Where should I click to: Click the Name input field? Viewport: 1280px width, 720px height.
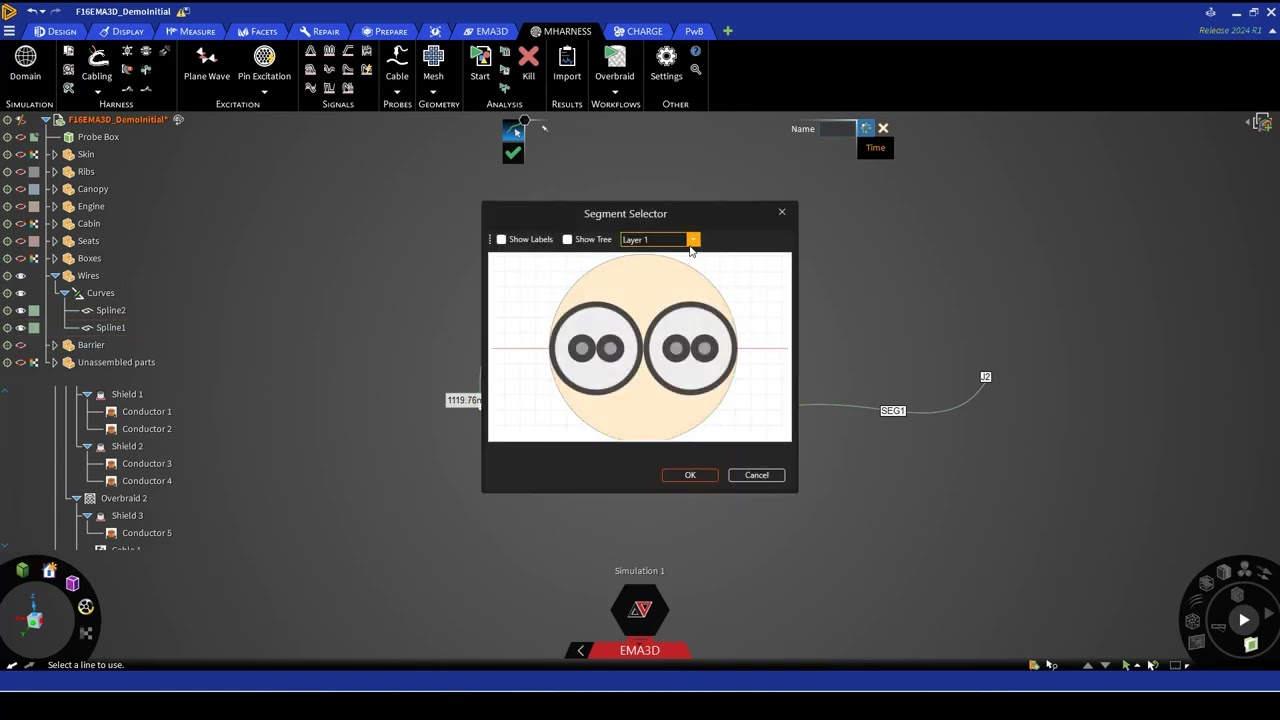click(x=838, y=128)
